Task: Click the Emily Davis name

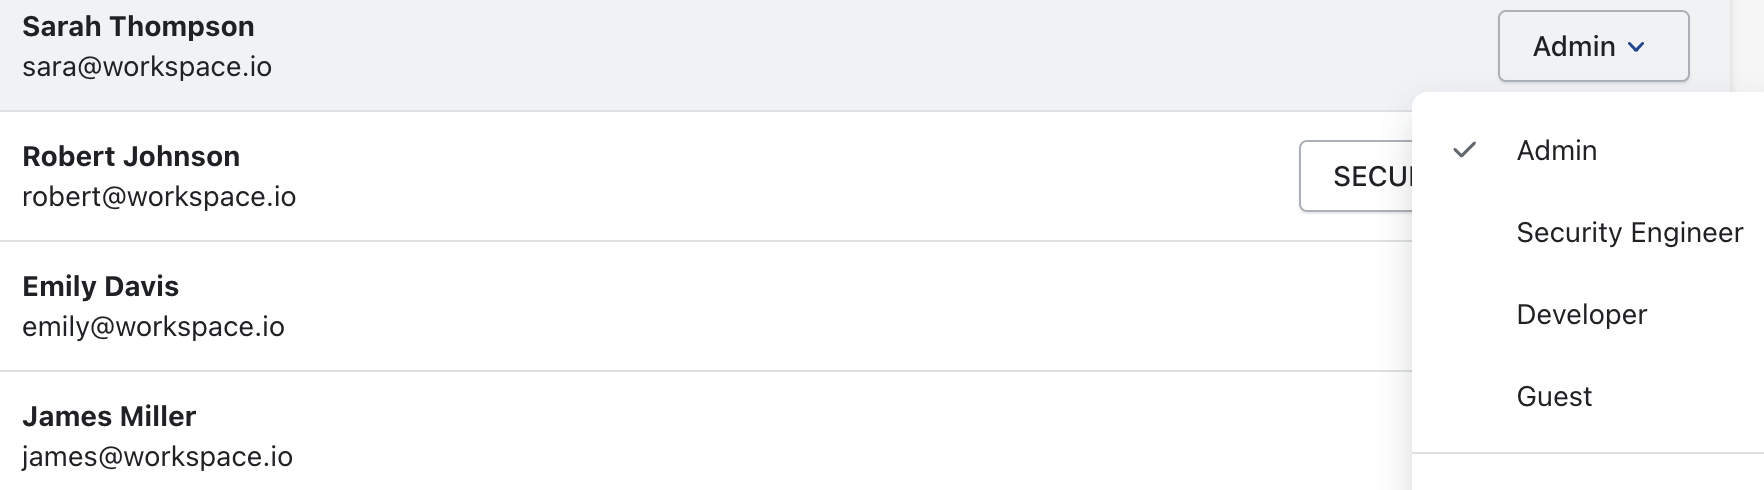Action: pos(100,286)
